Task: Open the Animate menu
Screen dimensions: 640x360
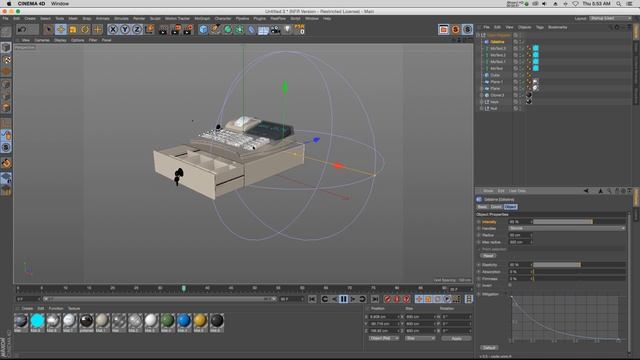Action: [102, 19]
